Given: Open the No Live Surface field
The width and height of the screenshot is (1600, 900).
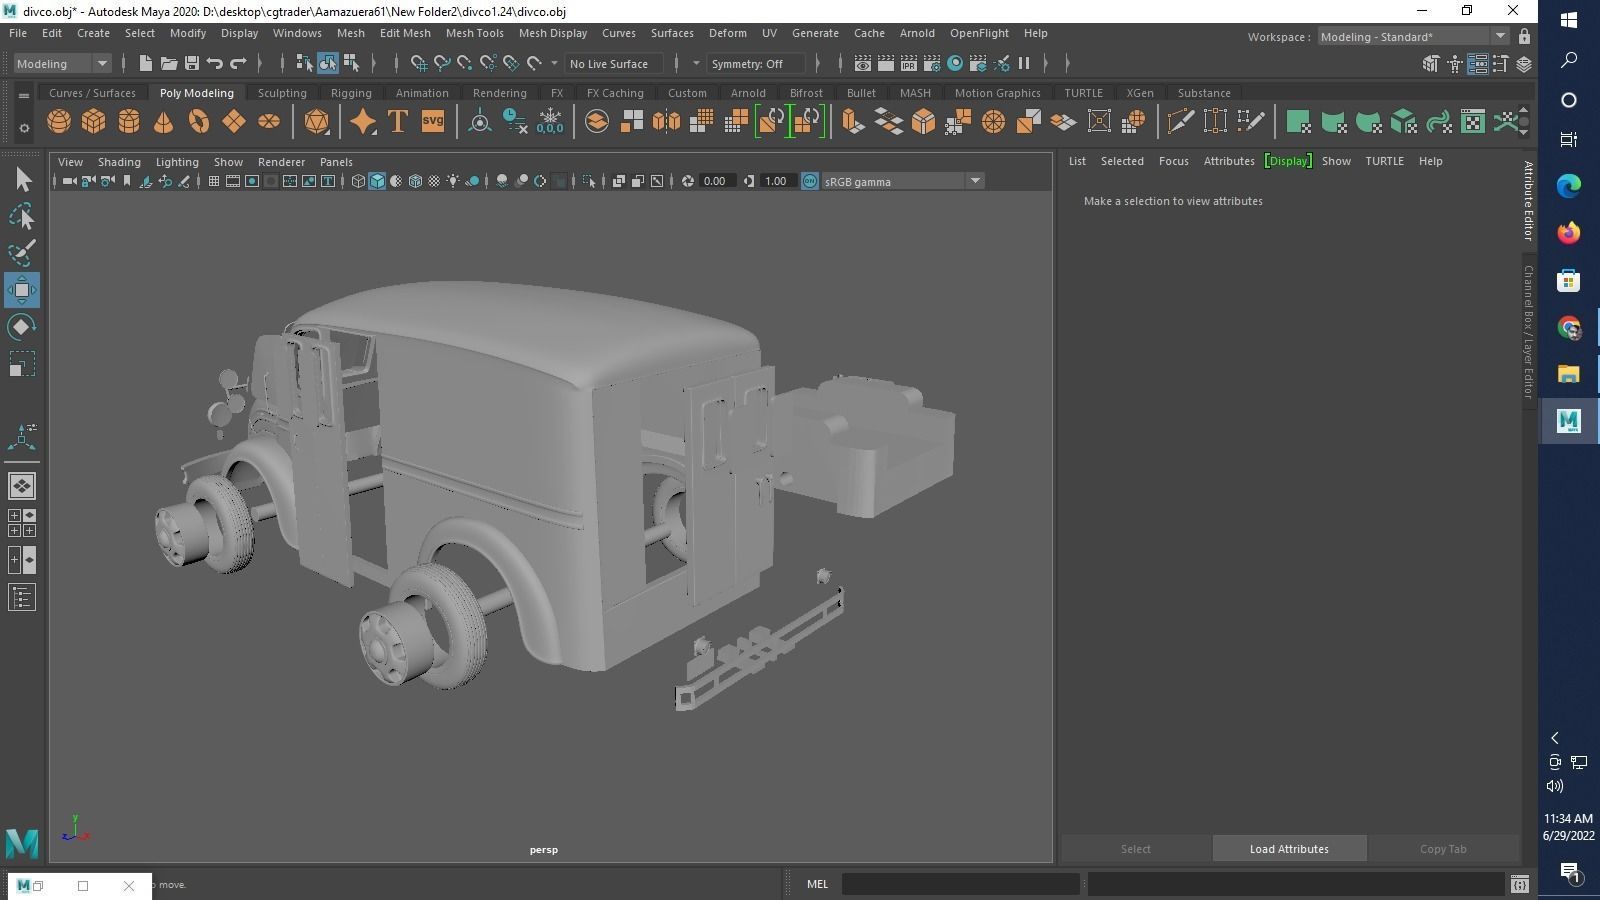Looking at the screenshot, I should pos(612,64).
